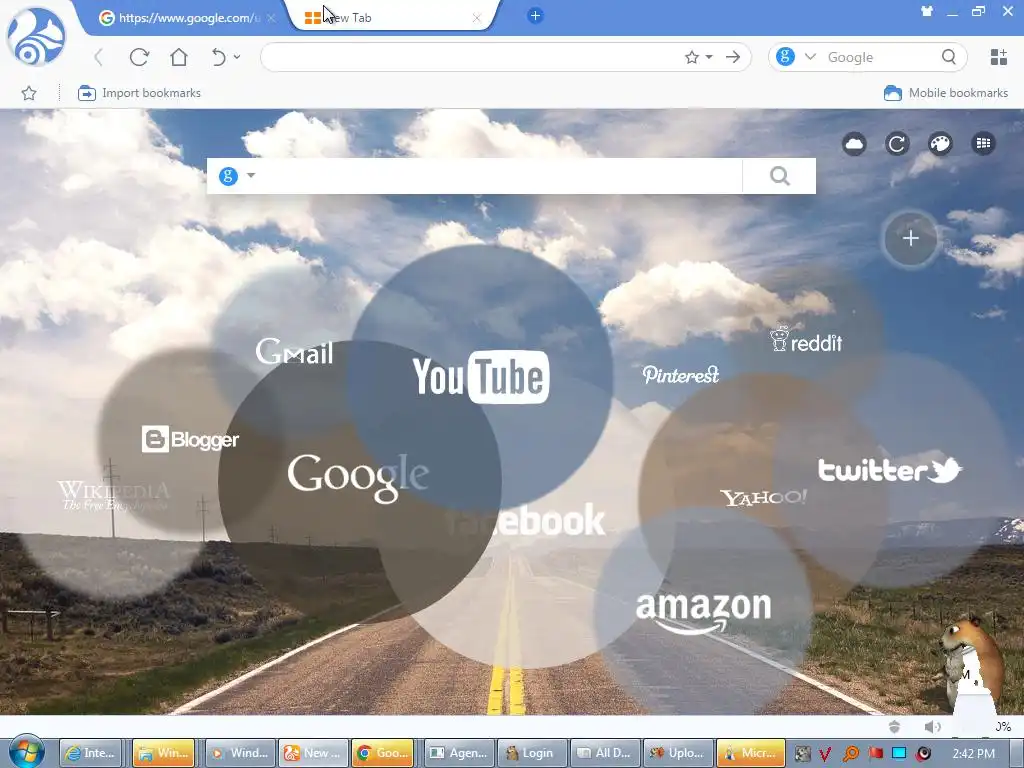Switch to the Agen... taskbar window
Viewport: 1024px width, 768px height.
click(457, 753)
